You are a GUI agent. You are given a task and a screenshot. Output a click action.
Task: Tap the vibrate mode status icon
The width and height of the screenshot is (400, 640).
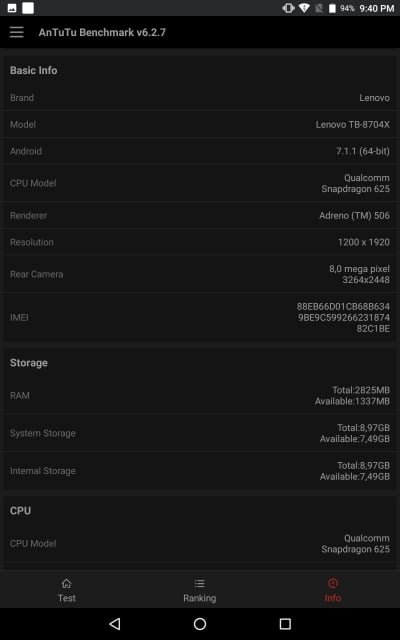288,8
